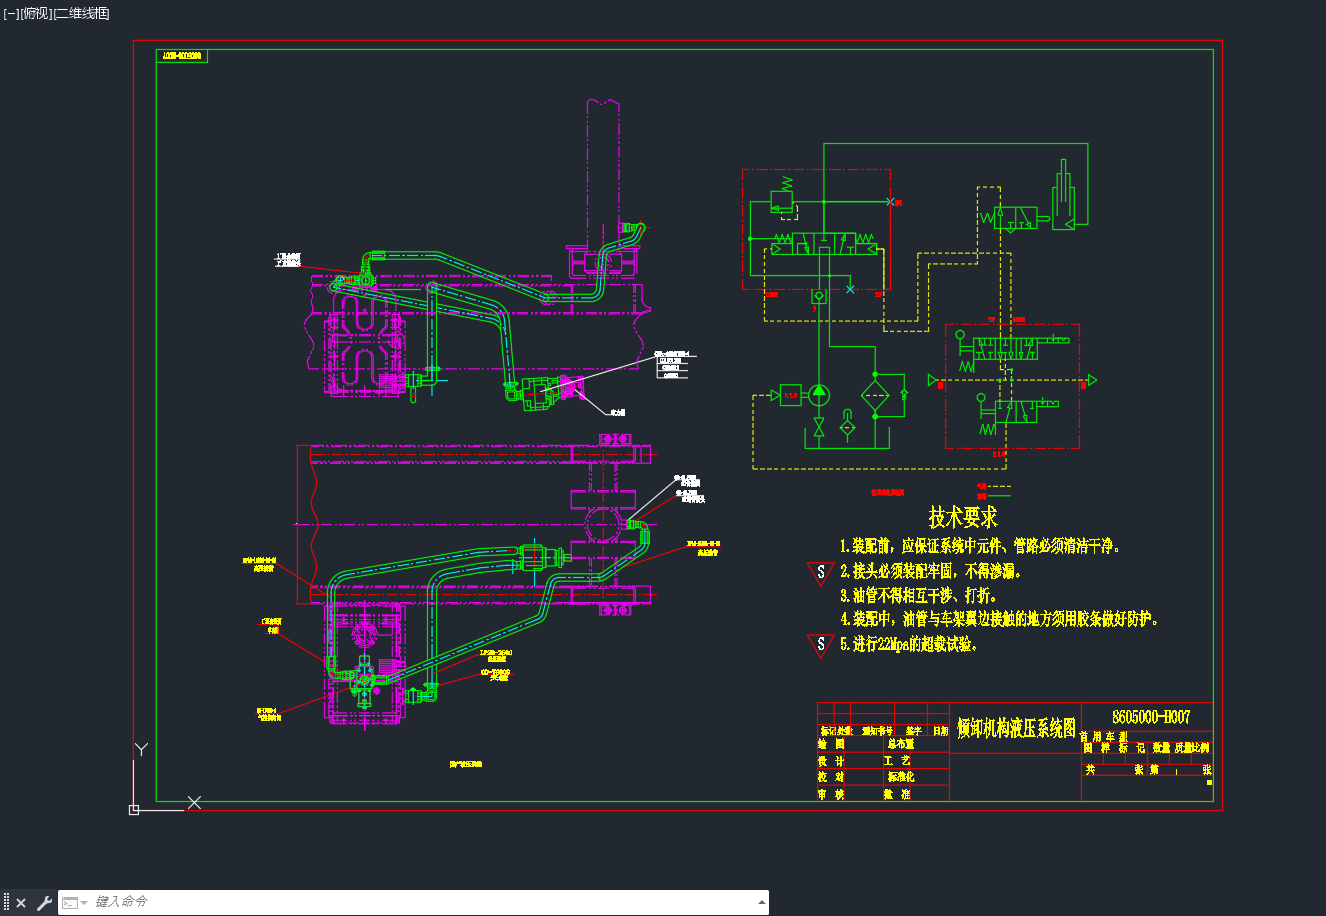This screenshot has width=1326, height=916.
Task: Select the S triangle symbol beside line 2
Action: tap(821, 573)
